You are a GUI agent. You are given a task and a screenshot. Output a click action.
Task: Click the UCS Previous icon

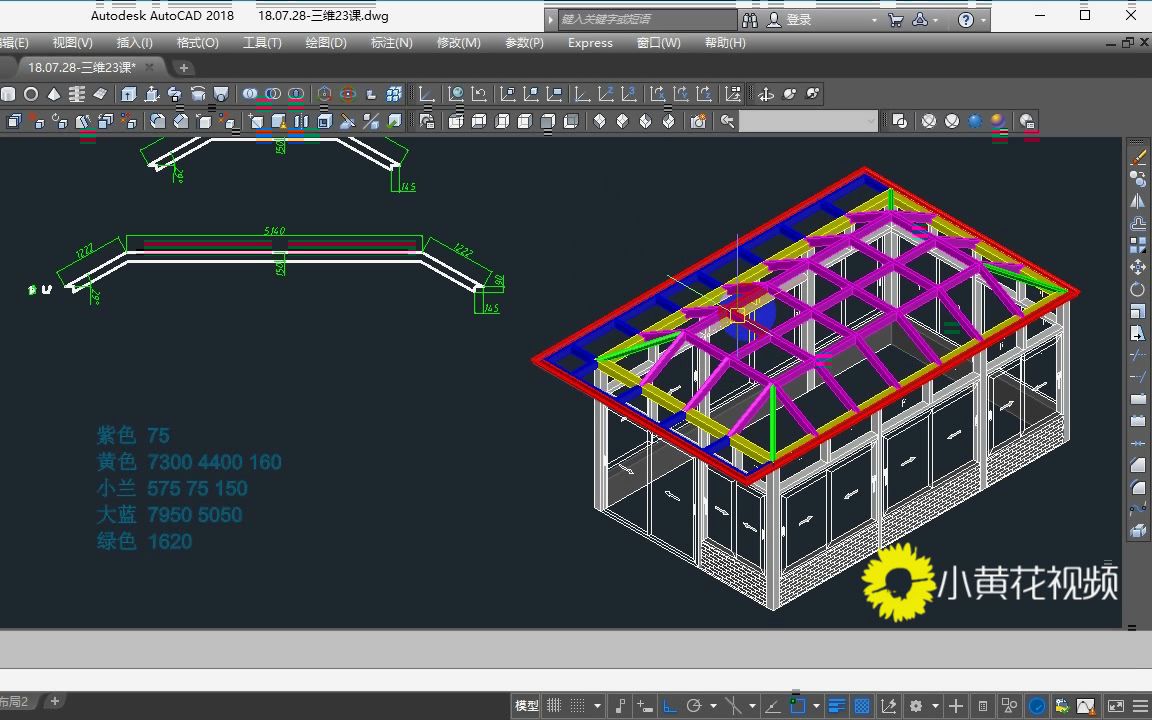[x=479, y=94]
